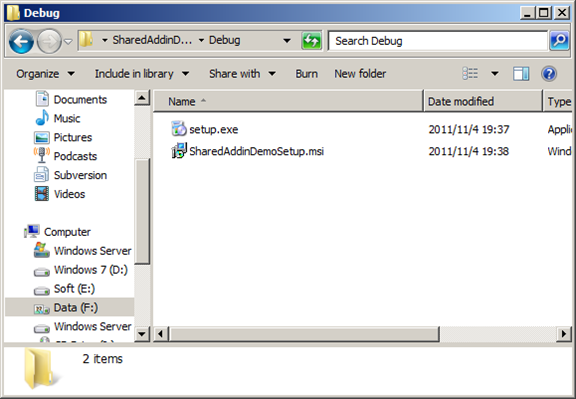The height and width of the screenshot is (399, 576).
Task: Select Computer in navigation pane
Action: point(67,232)
